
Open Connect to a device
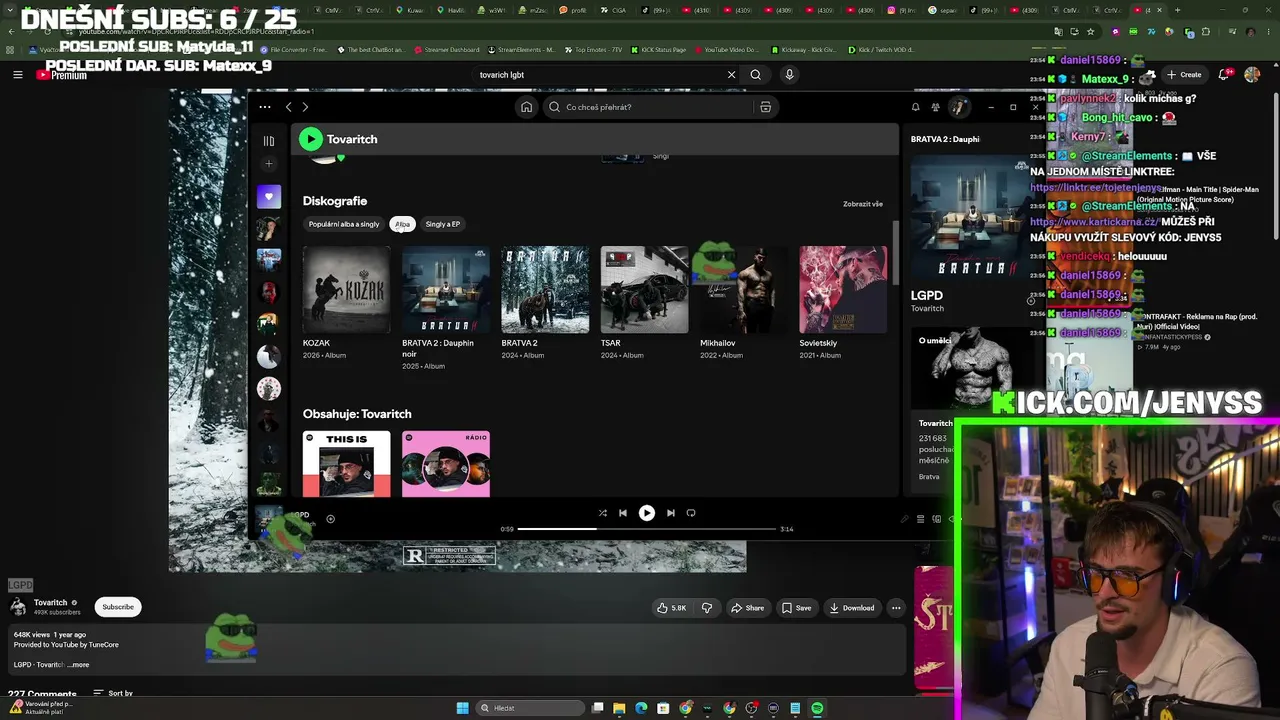pyautogui.click(x=937, y=519)
